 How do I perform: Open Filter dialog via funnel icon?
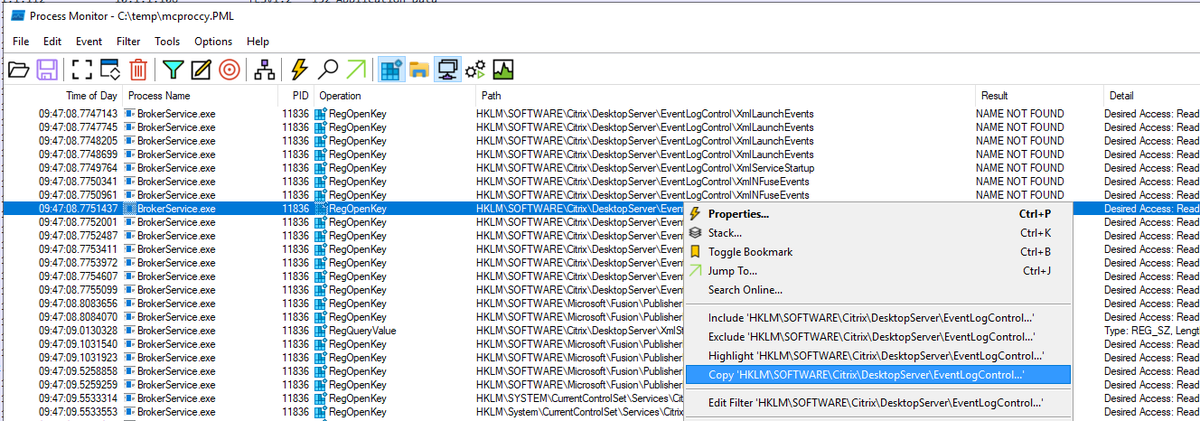(x=174, y=69)
